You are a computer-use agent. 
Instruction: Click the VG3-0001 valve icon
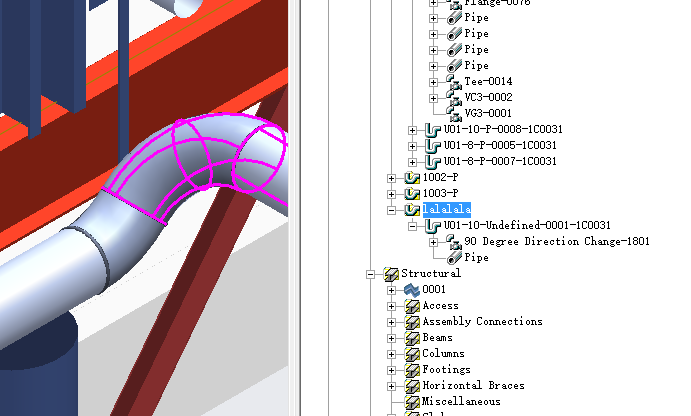(454, 114)
